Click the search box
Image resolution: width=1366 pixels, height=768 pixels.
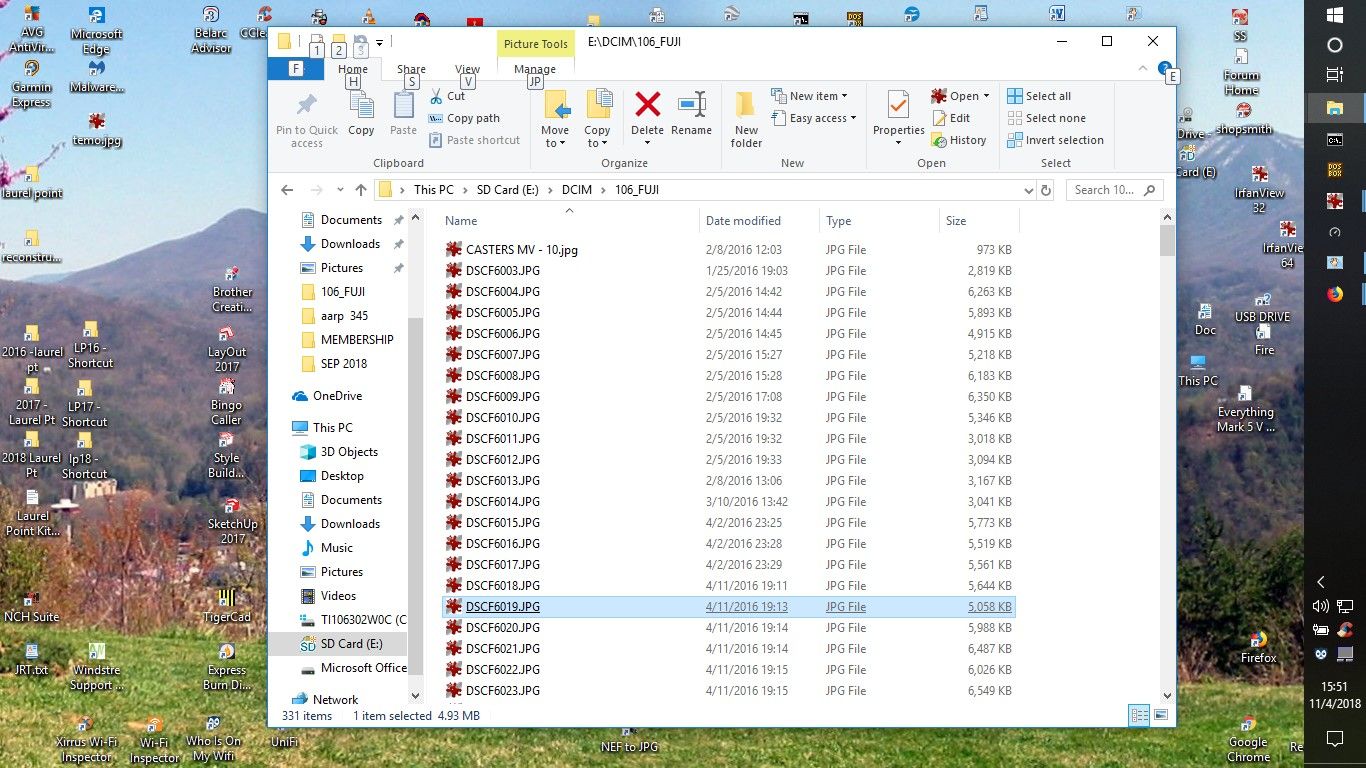click(x=1113, y=190)
